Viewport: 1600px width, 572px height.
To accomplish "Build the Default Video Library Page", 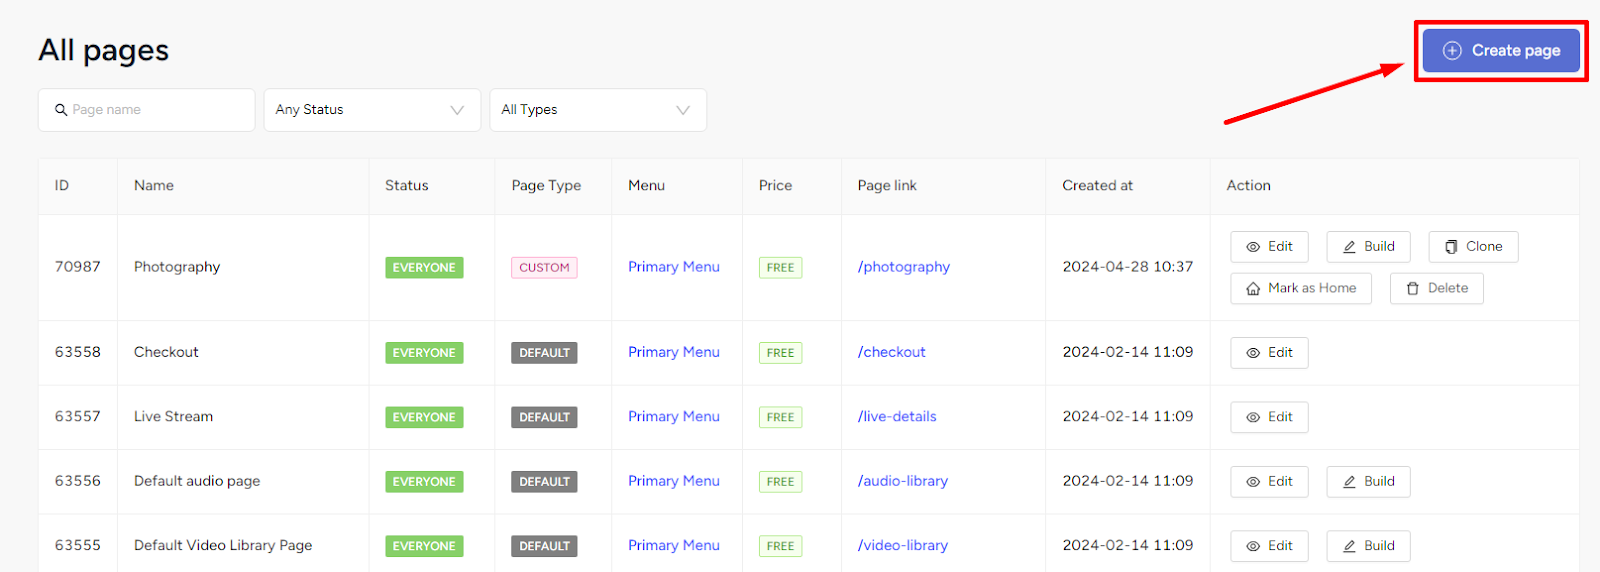I will [1368, 546].
